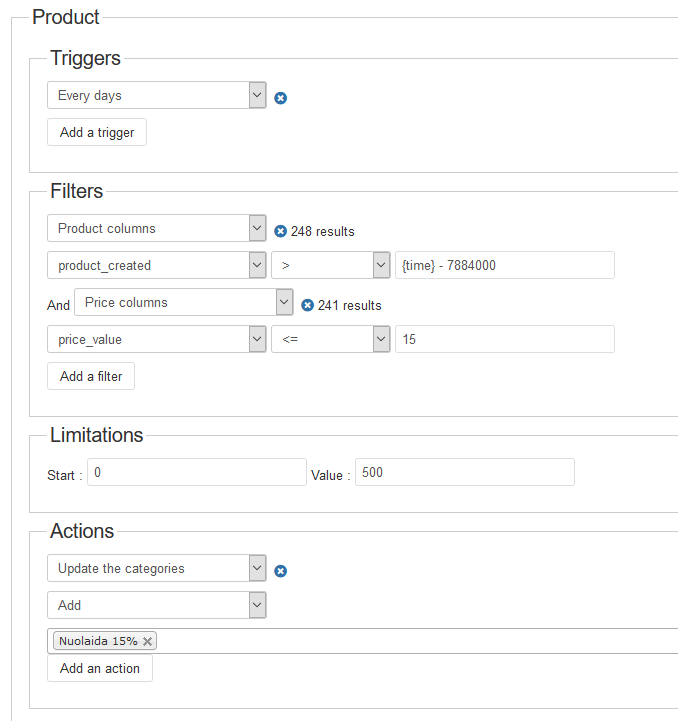Open the Product columns filter dropdown
The width and height of the screenshot is (678, 721).
click(157, 228)
